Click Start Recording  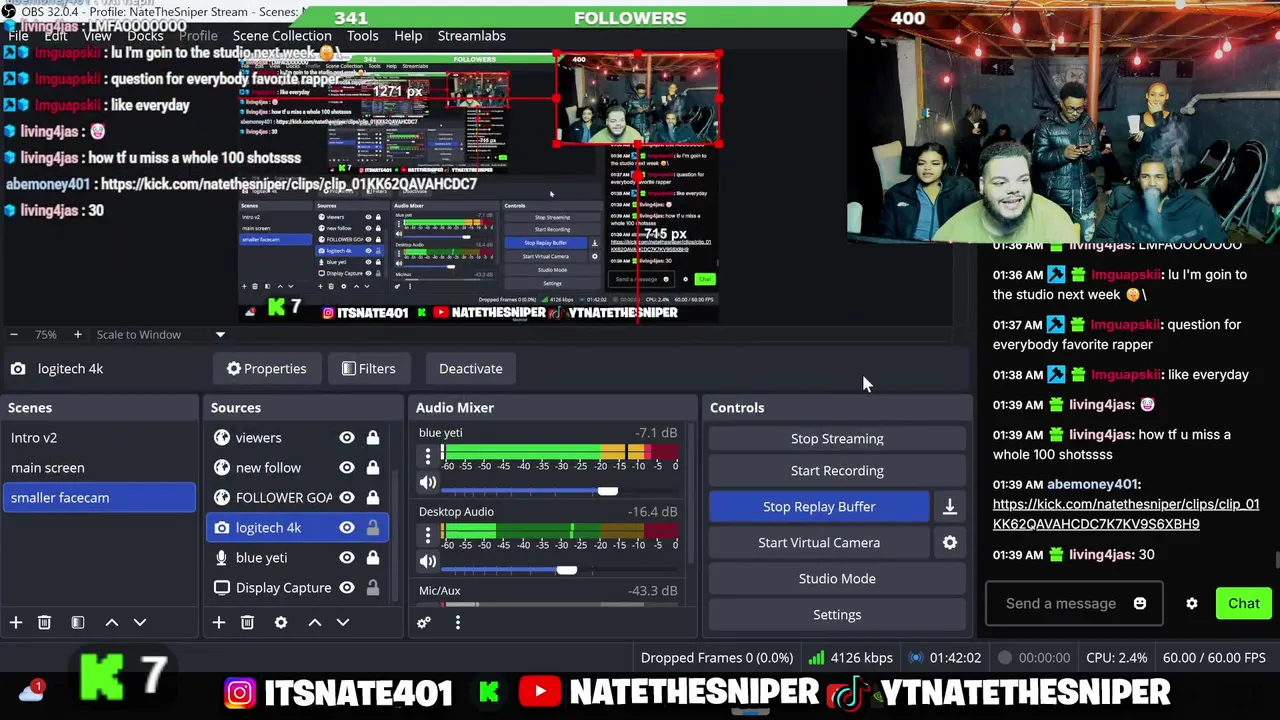[837, 471]
